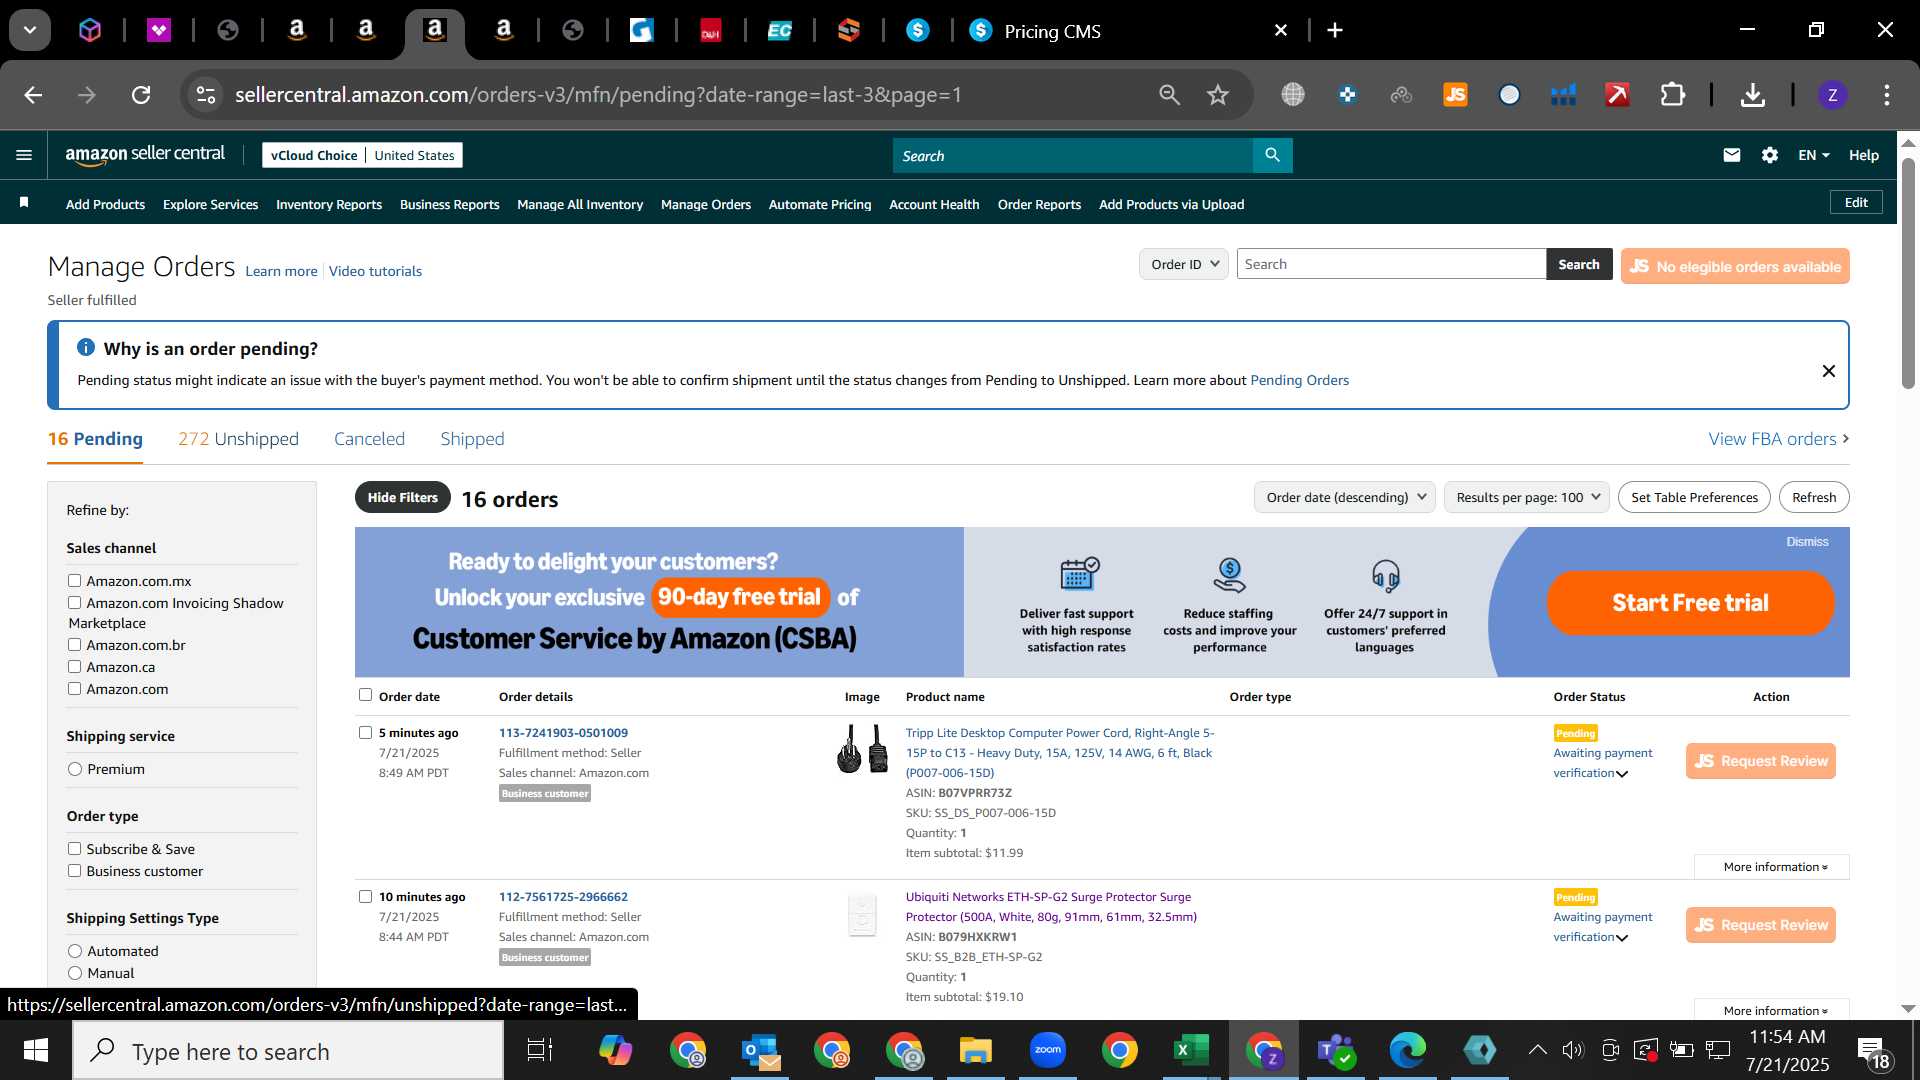1920x1080 pixels.
Task: Open View FBA orders link
Action: coord(1779,439)
